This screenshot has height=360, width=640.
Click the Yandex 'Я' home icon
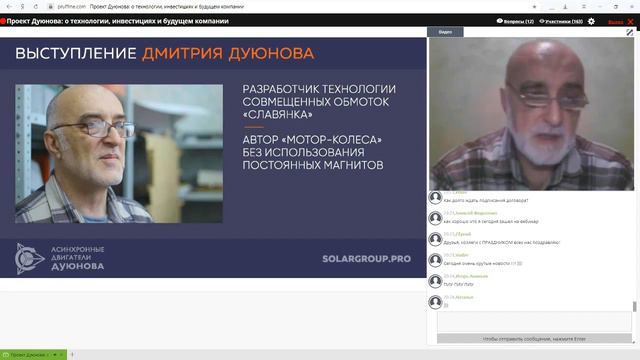(23, 7)
